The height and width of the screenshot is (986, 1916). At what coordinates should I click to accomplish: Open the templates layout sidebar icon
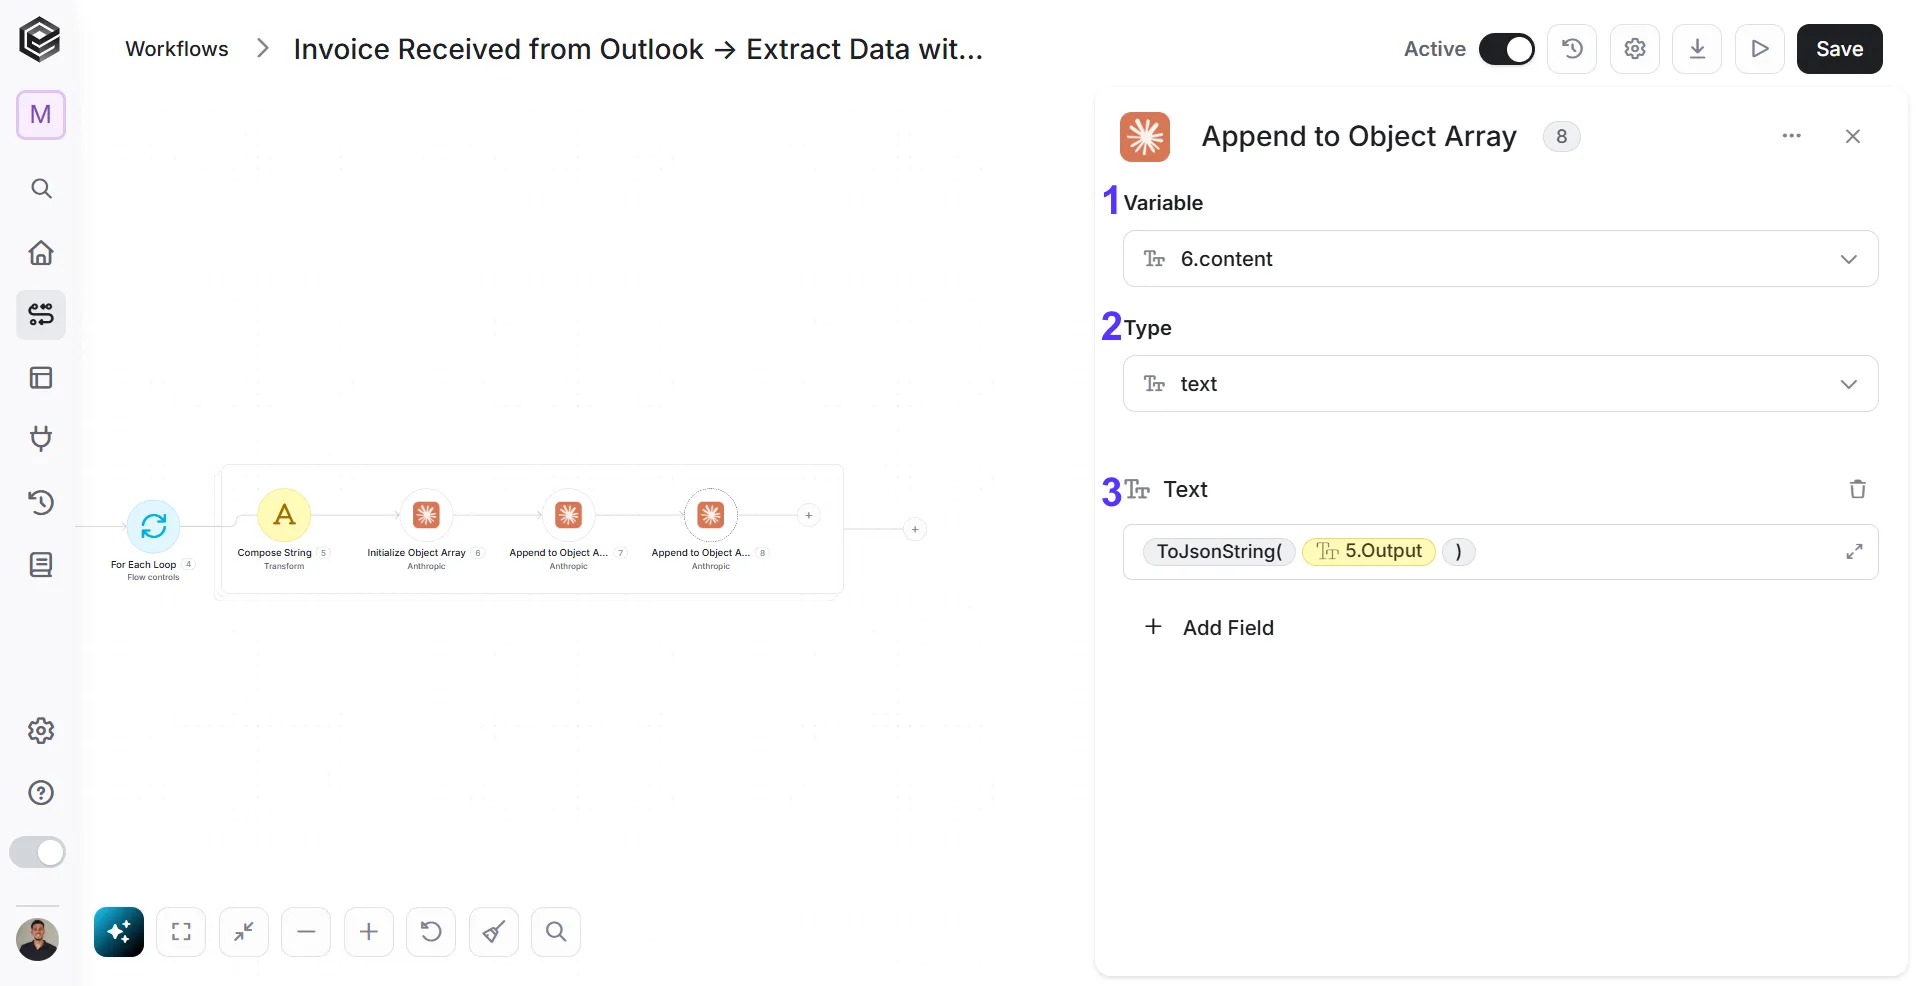click(x=41, y=378)
